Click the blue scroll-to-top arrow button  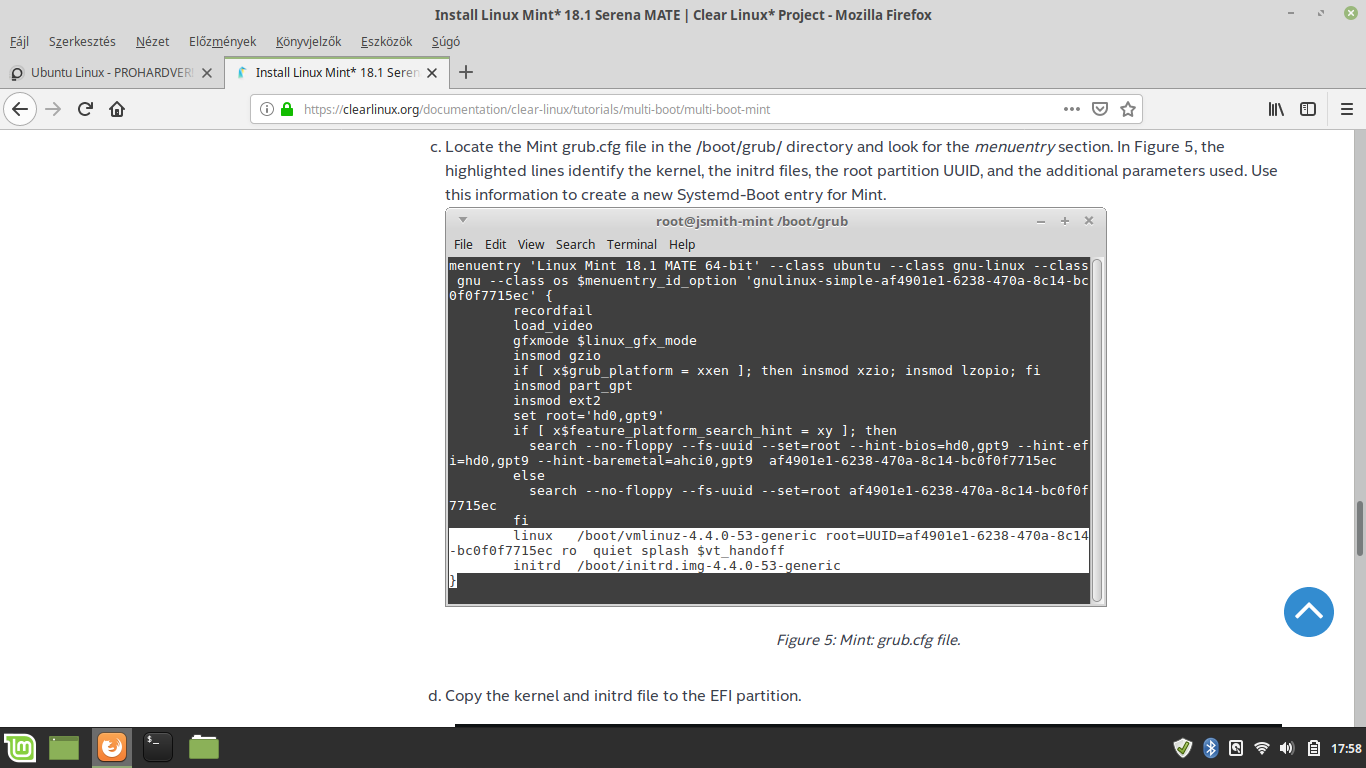(1309, 611)
